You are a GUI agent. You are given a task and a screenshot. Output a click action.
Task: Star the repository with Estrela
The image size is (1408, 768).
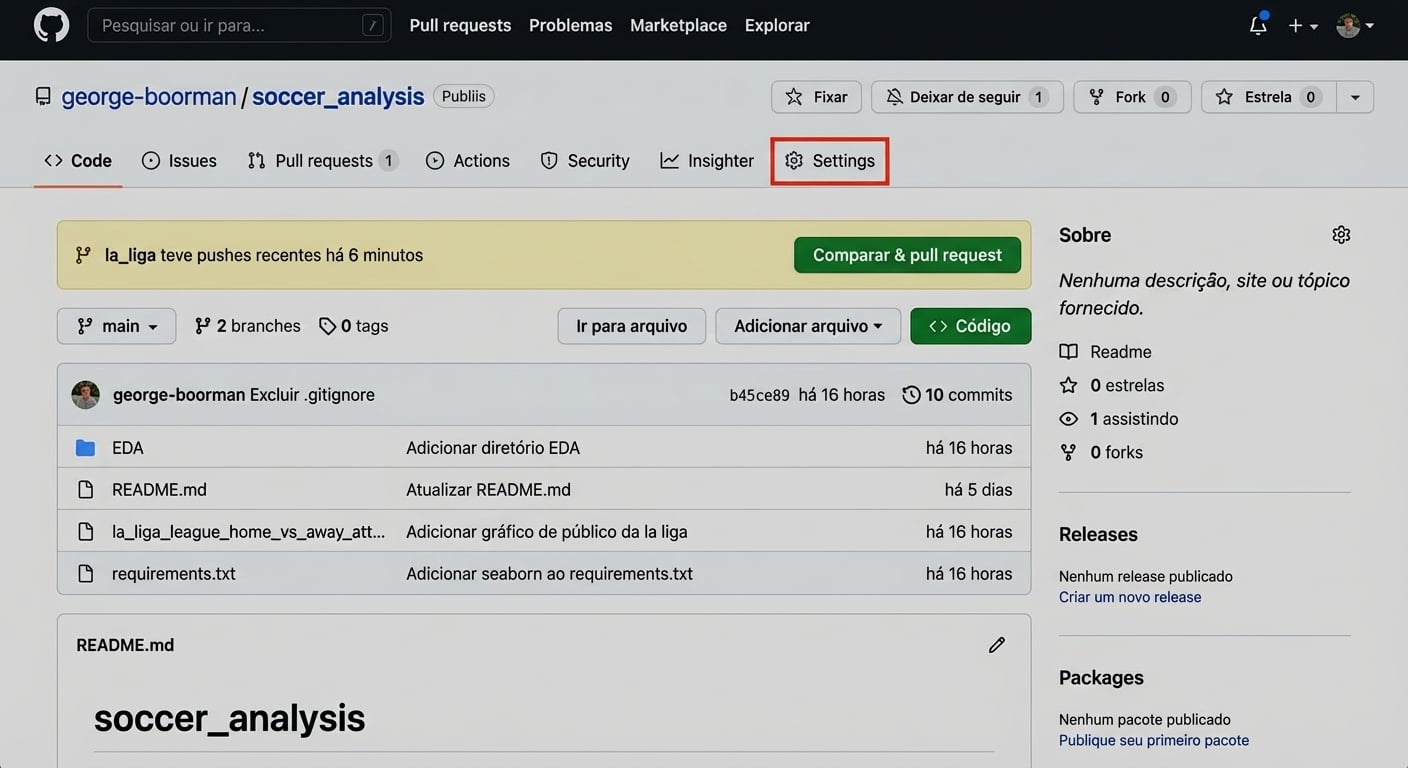1268,97
